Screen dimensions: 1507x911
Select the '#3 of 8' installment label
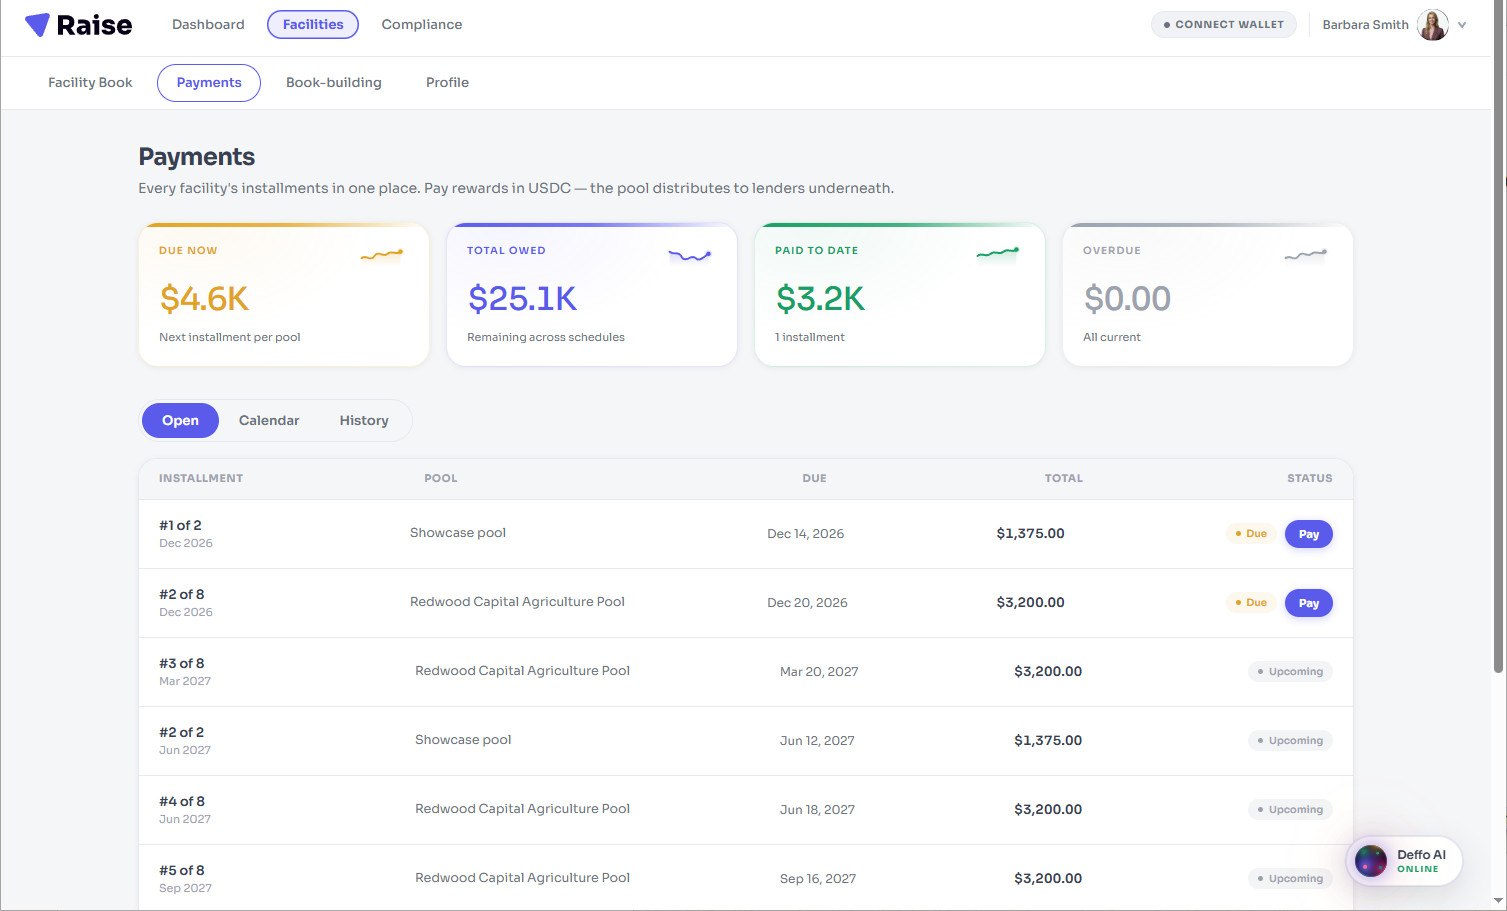(182, 664)
